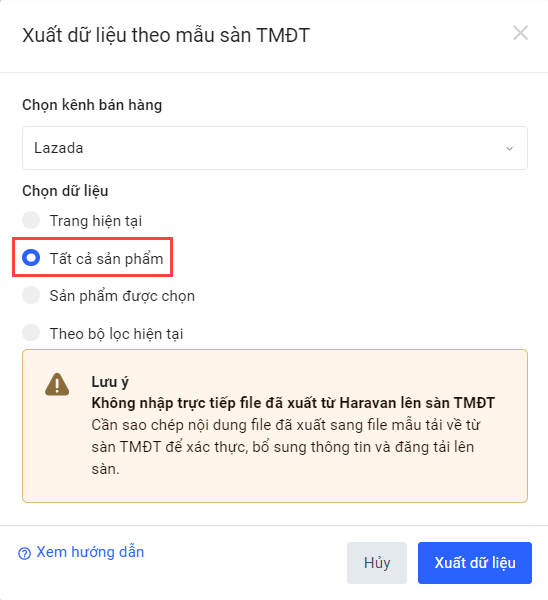Image resolution: width=548 pixels, height=600 pixels.
Task: Click the question mark help icon
Action: (24, 553)
